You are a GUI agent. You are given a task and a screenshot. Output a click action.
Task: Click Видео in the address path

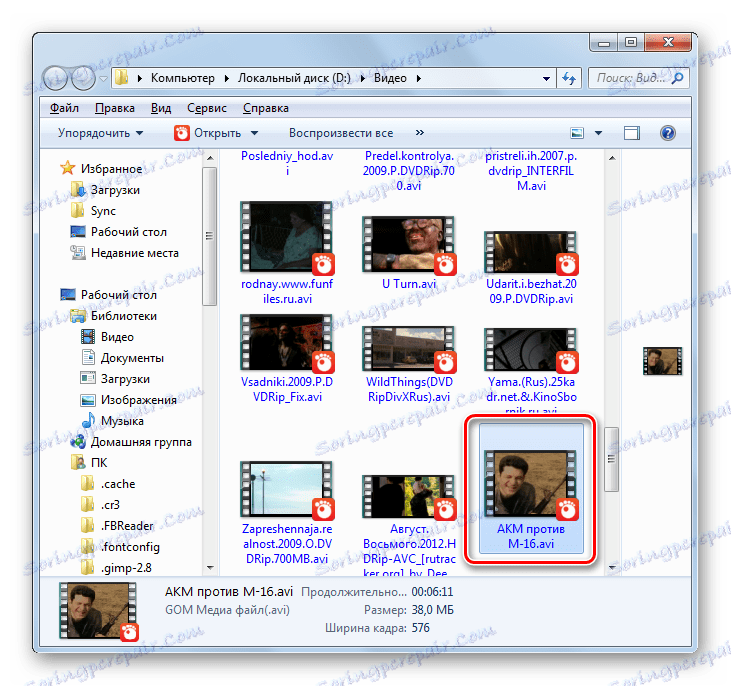390,78
